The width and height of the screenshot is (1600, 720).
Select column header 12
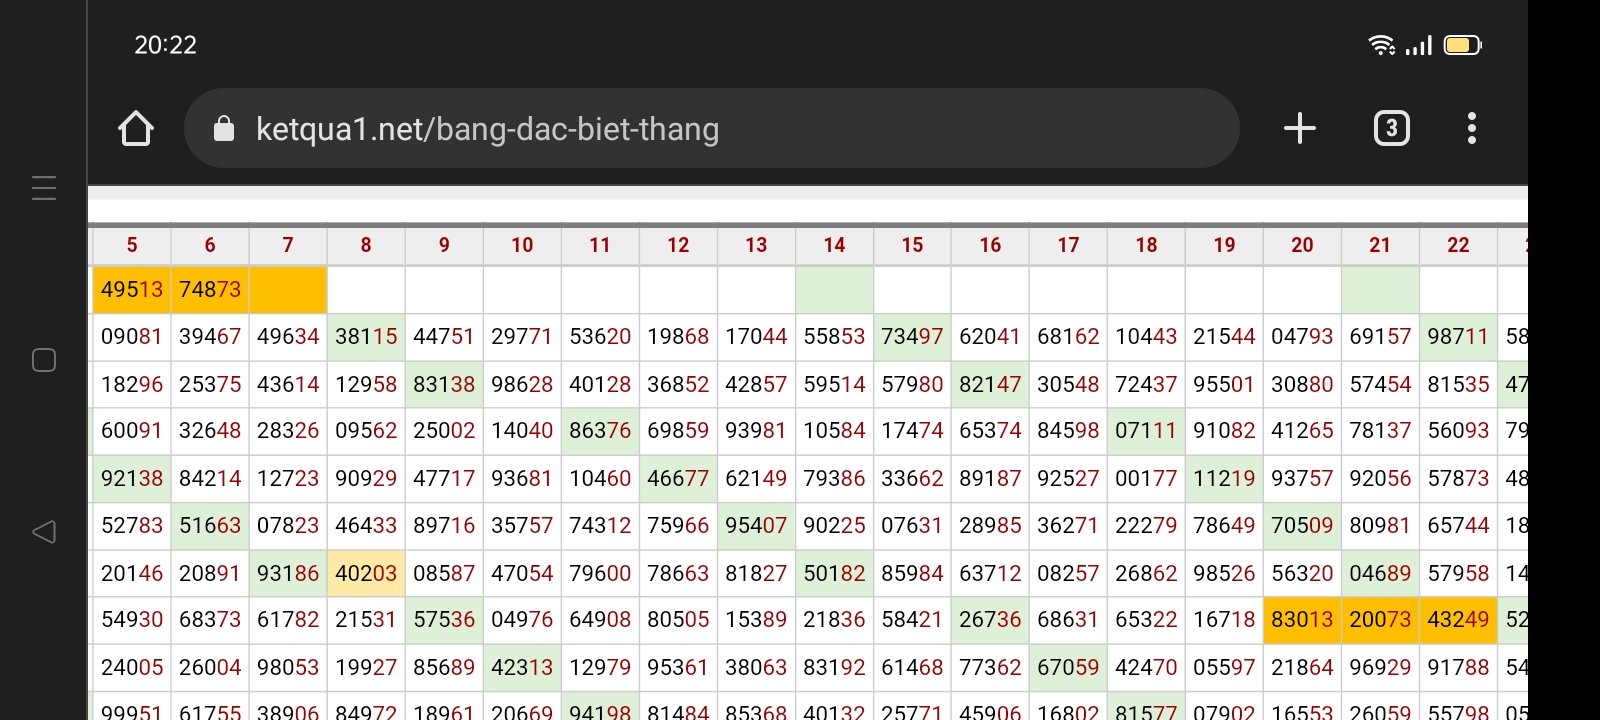click(678, 245)
